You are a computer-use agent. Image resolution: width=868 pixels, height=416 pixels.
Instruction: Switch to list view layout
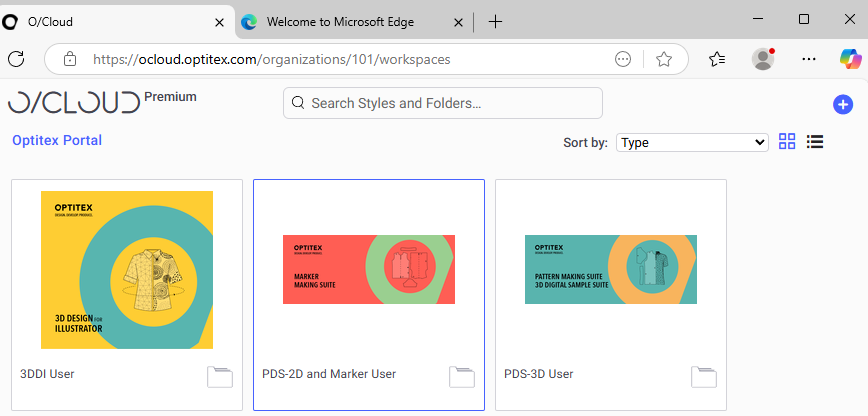815,142
